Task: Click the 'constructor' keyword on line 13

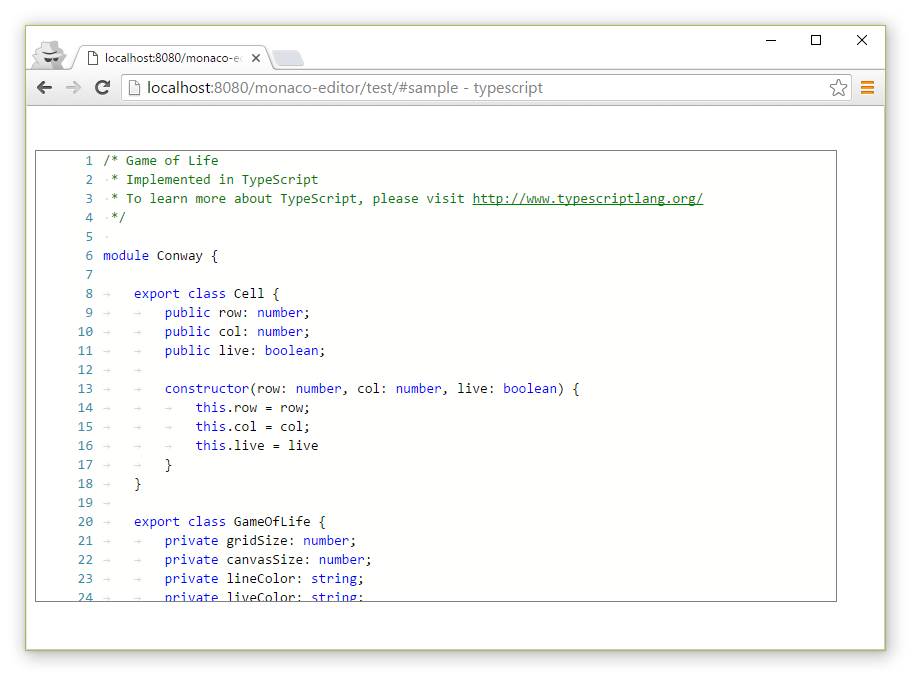Action: pyautogui.click(x=207, y=388)
